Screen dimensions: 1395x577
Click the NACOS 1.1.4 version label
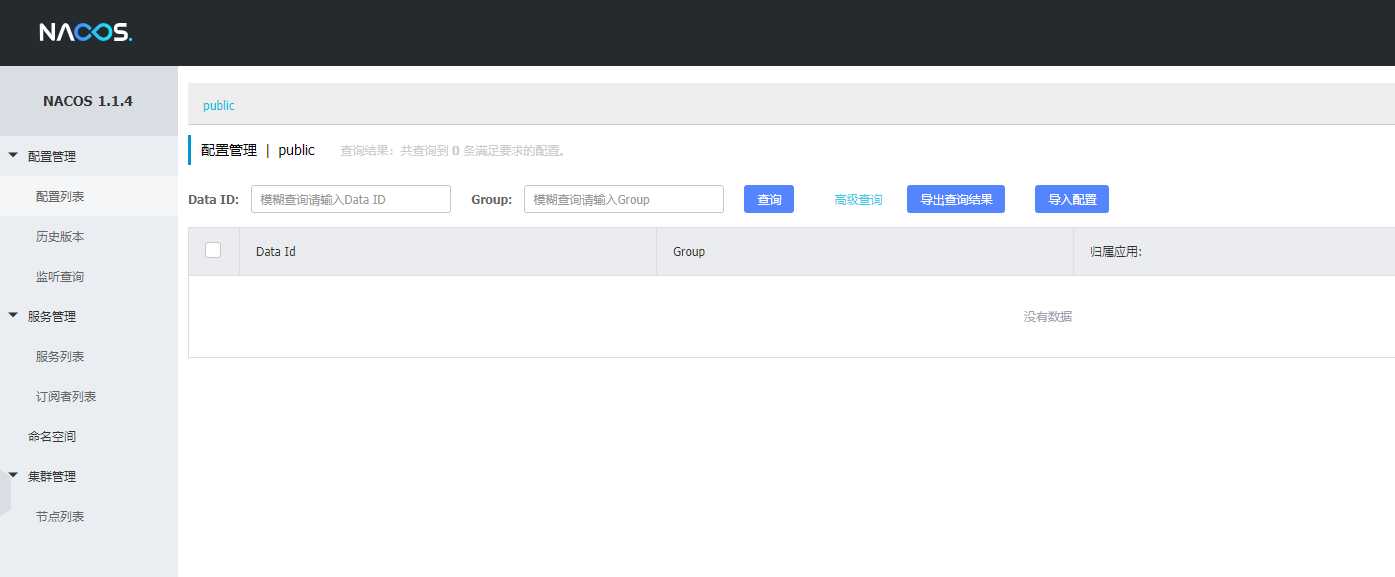pos(88,101)
